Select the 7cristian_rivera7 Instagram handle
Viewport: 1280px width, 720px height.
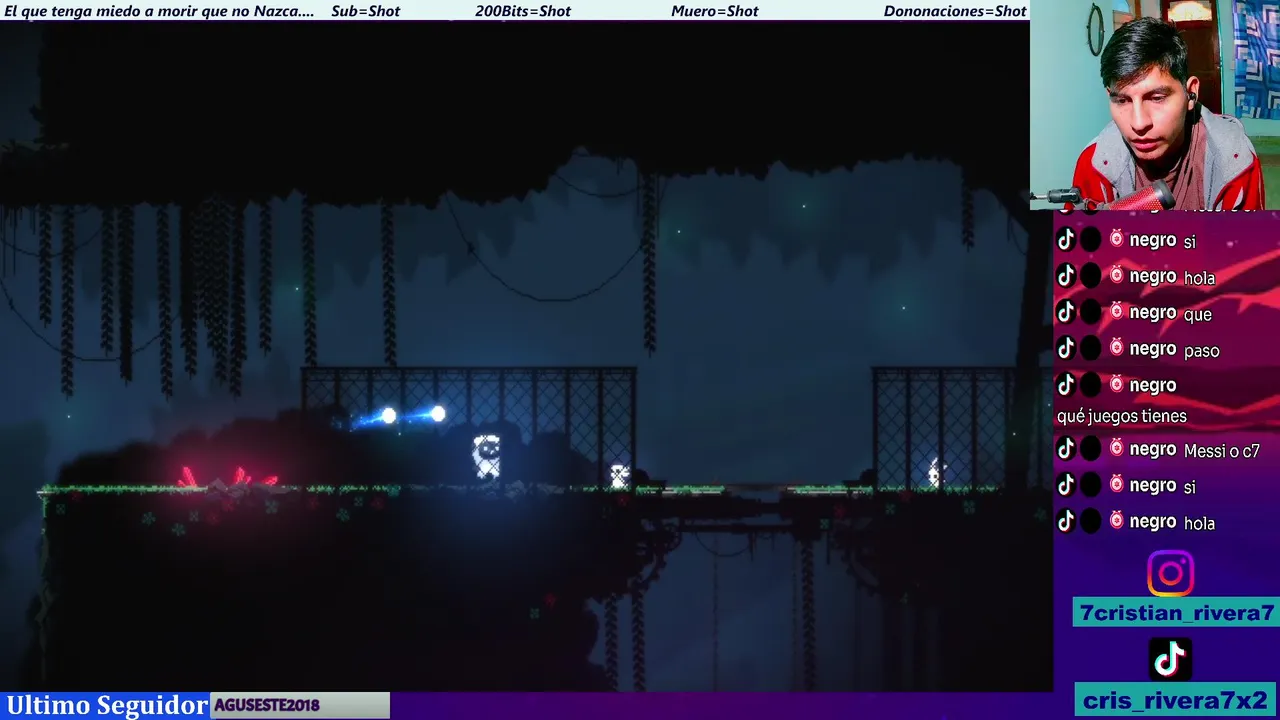[x=1177, y=613]
